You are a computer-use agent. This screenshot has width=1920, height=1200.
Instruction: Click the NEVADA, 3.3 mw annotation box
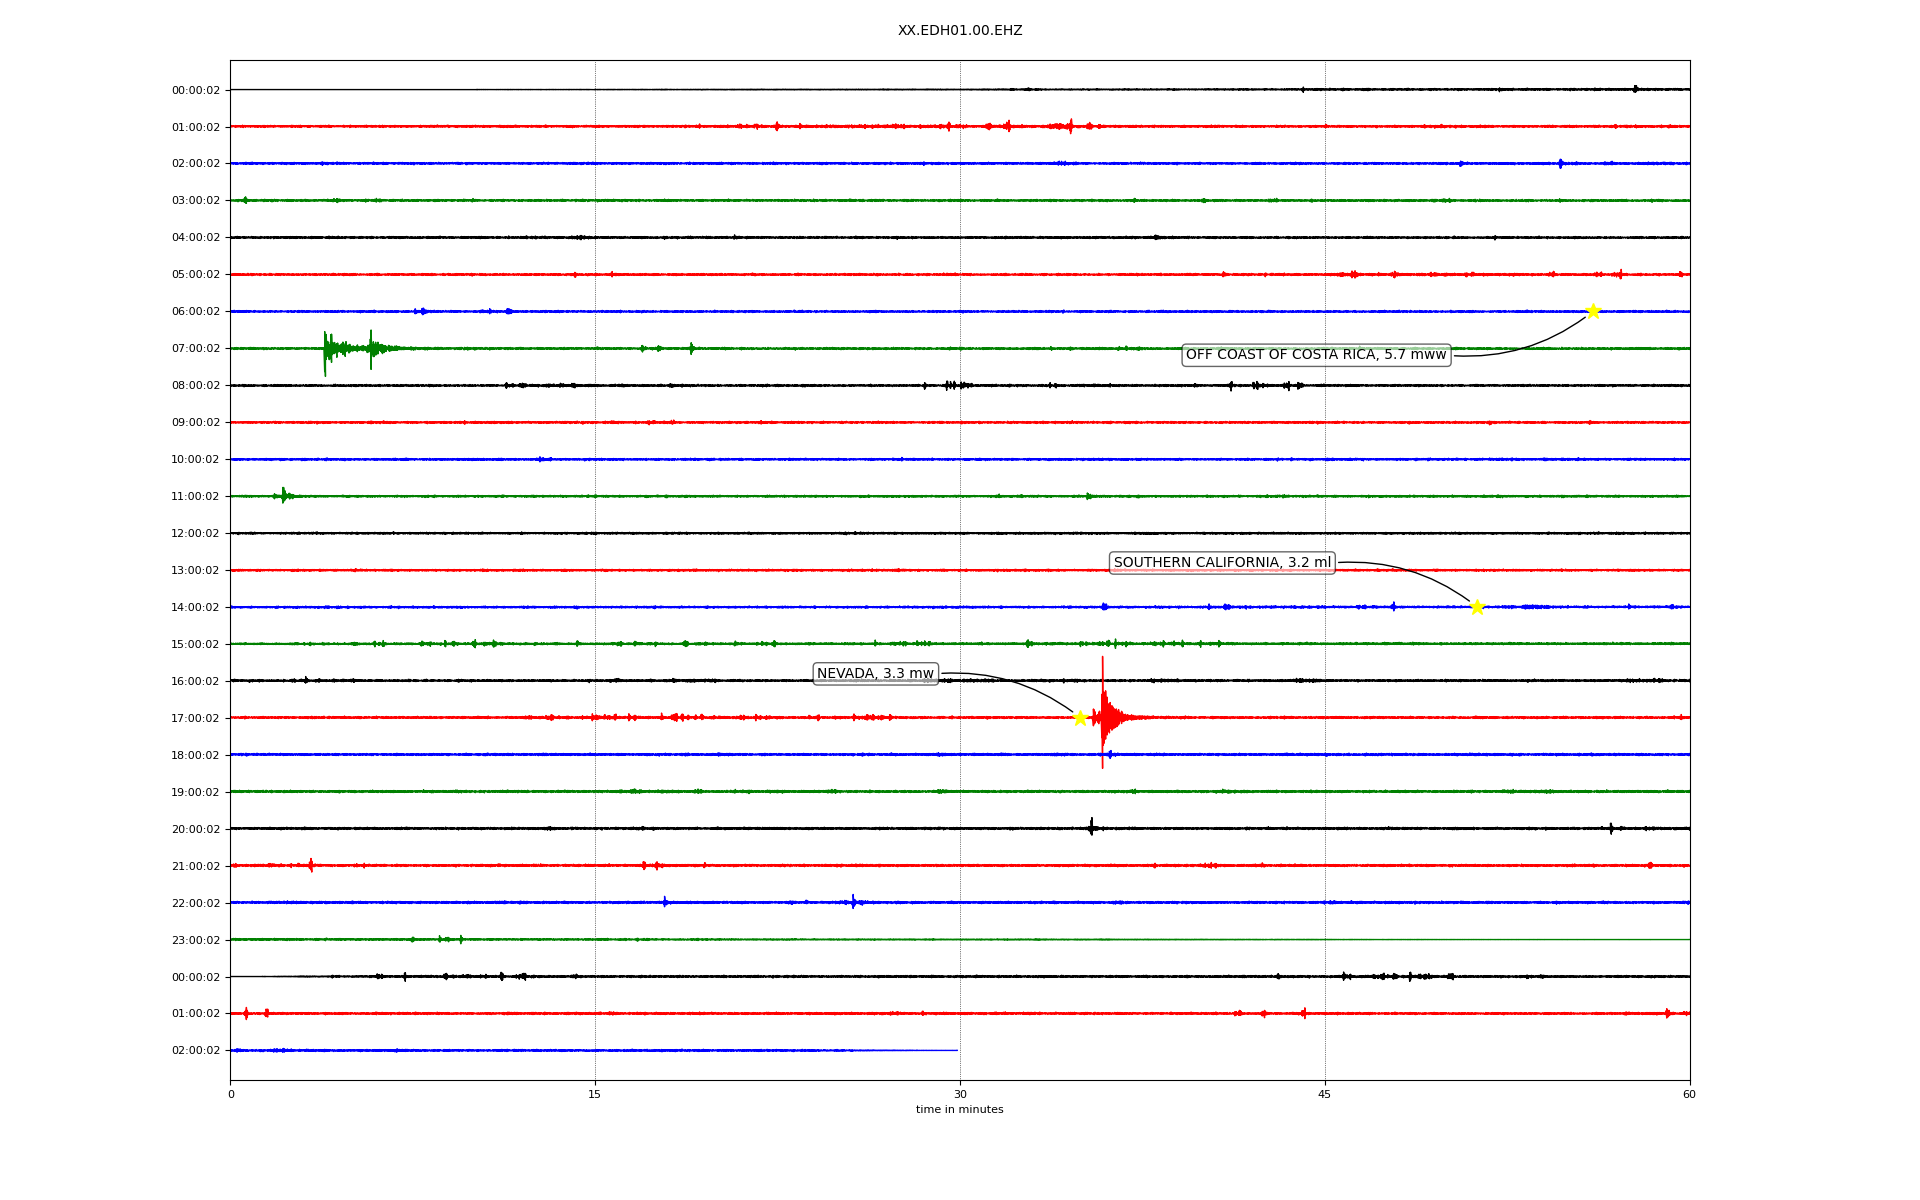[x=875, y=674]
